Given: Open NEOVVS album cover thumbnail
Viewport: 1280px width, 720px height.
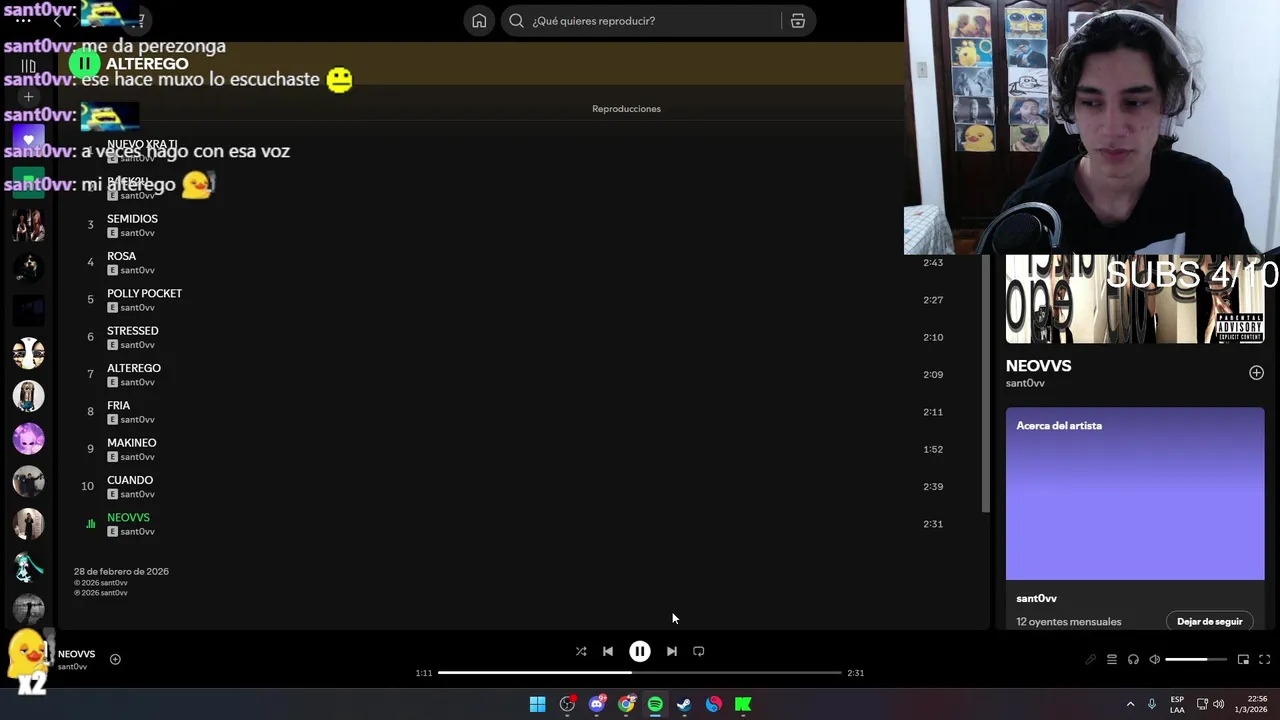Looking at the screenshot, I should [x=1135, y=299].
